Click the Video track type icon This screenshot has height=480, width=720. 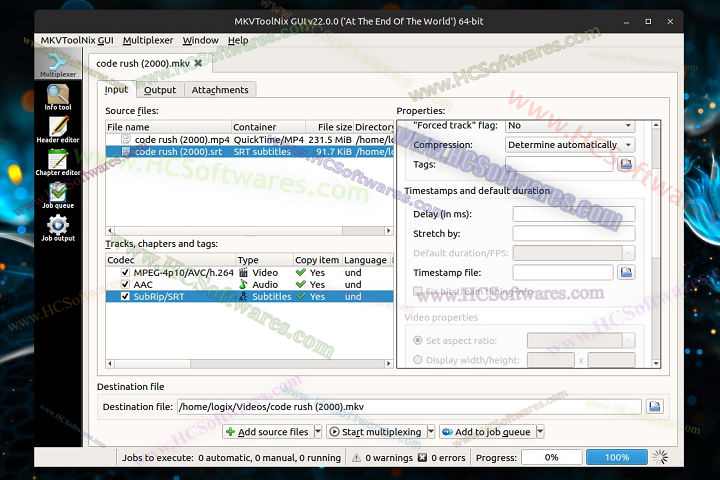[x=243, y=272]
